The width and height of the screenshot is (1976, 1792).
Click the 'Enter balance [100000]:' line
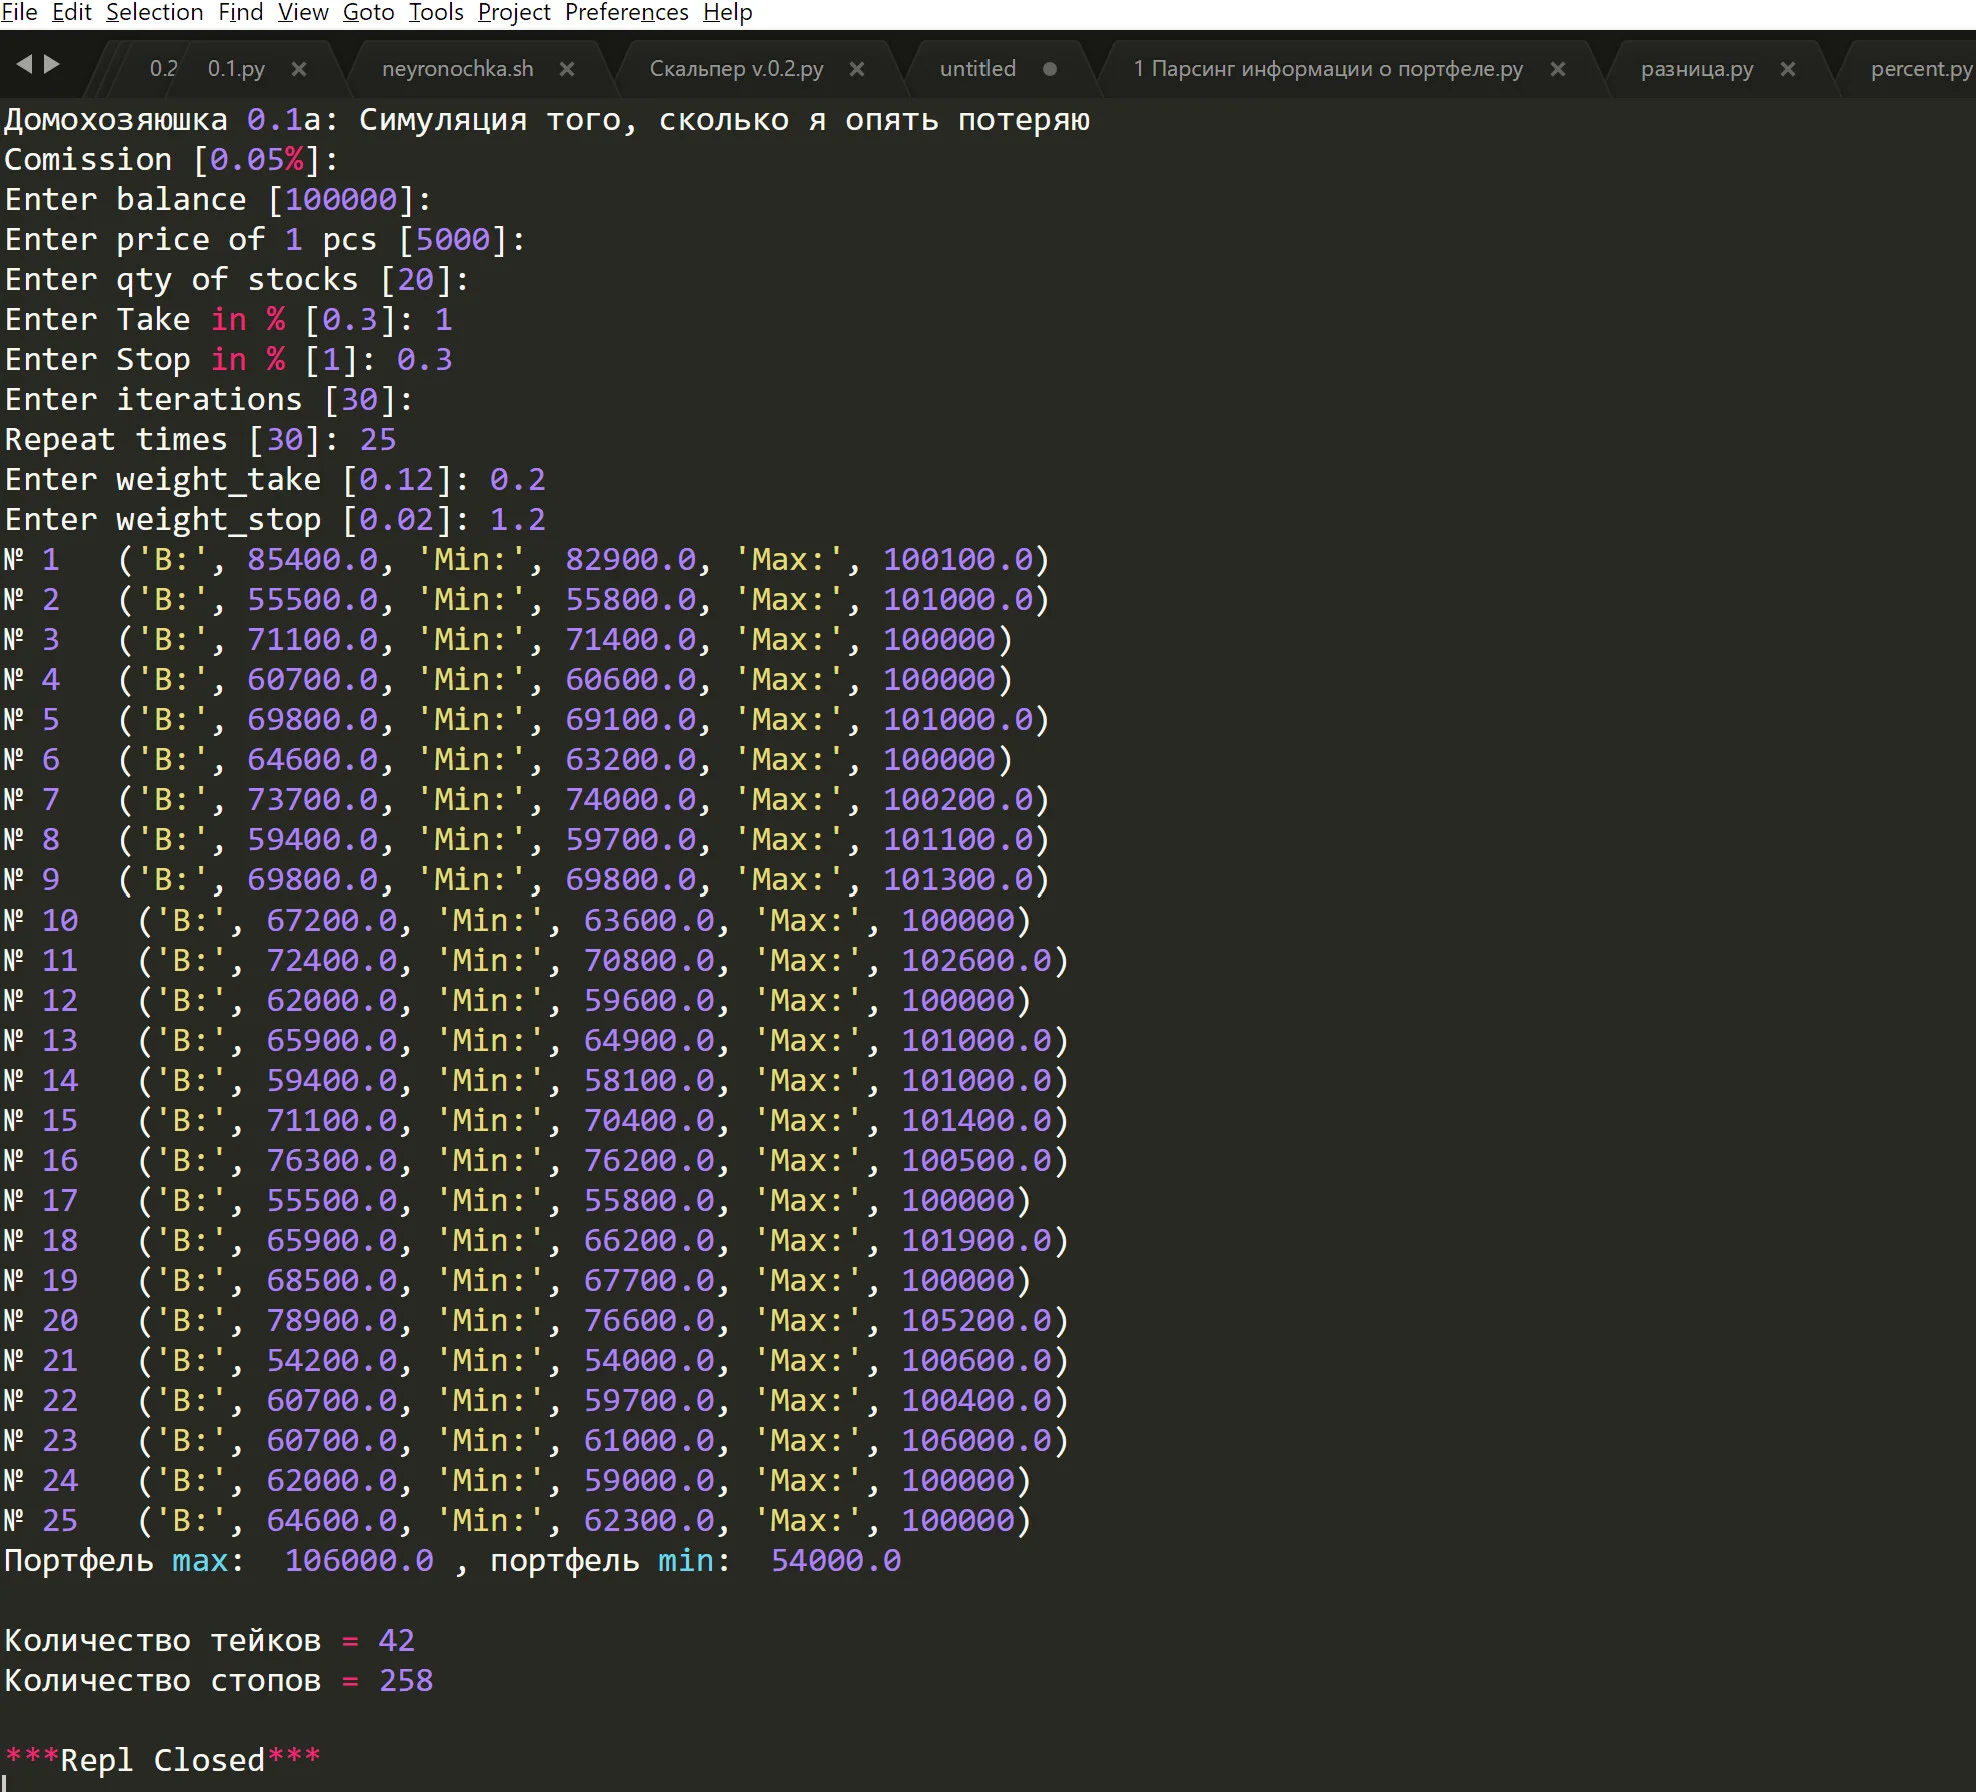(x=218, y=200)
